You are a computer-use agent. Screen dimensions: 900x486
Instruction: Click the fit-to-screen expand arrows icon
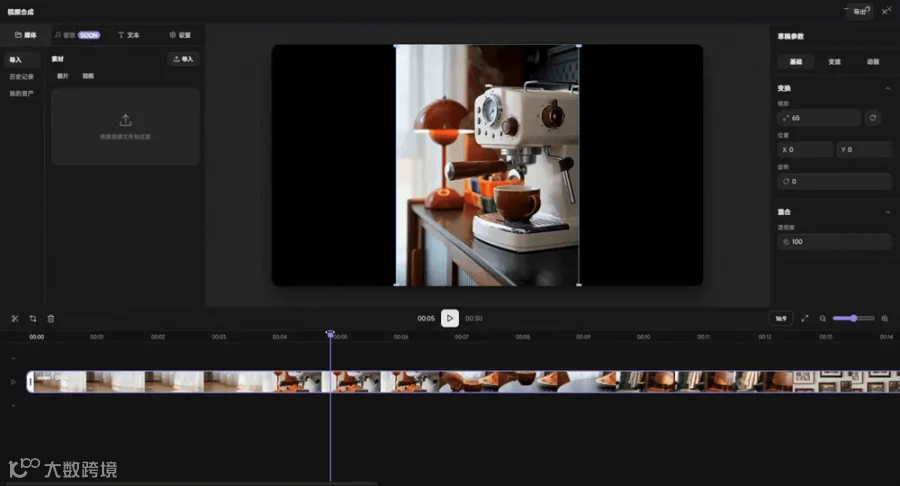(x=805, y=318)
